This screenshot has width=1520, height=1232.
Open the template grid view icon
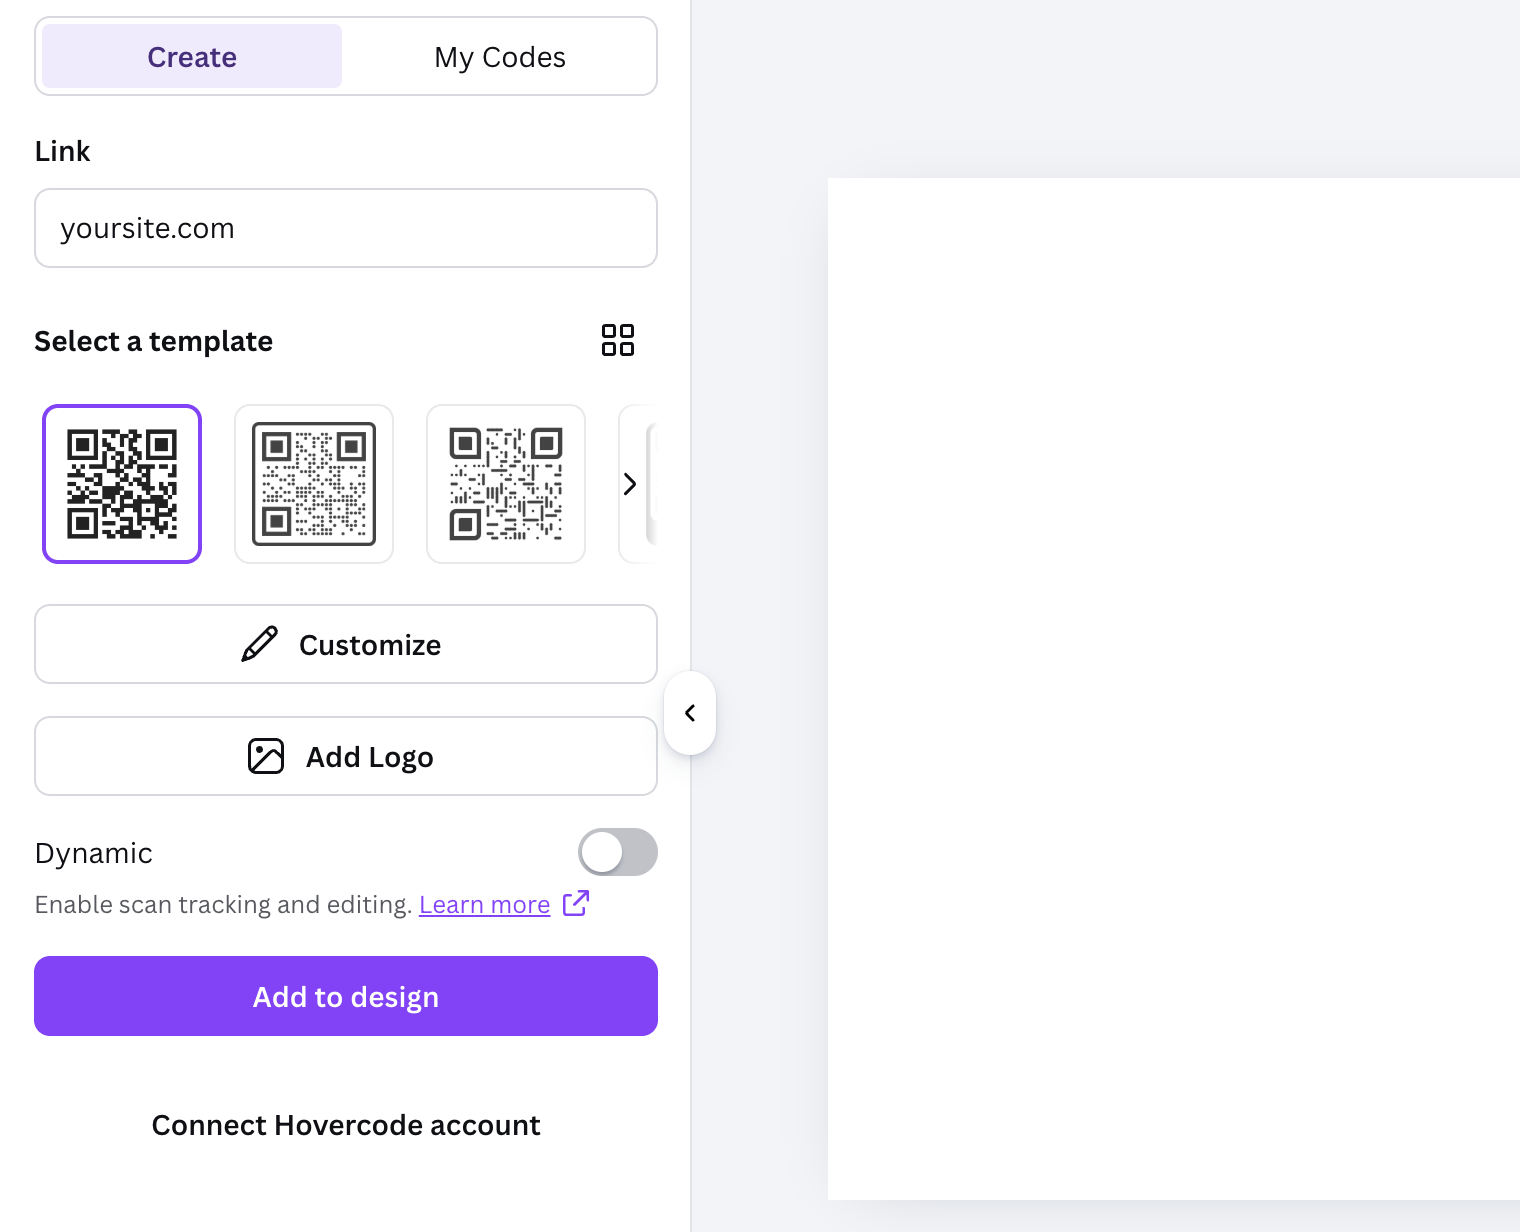[617, 340]
